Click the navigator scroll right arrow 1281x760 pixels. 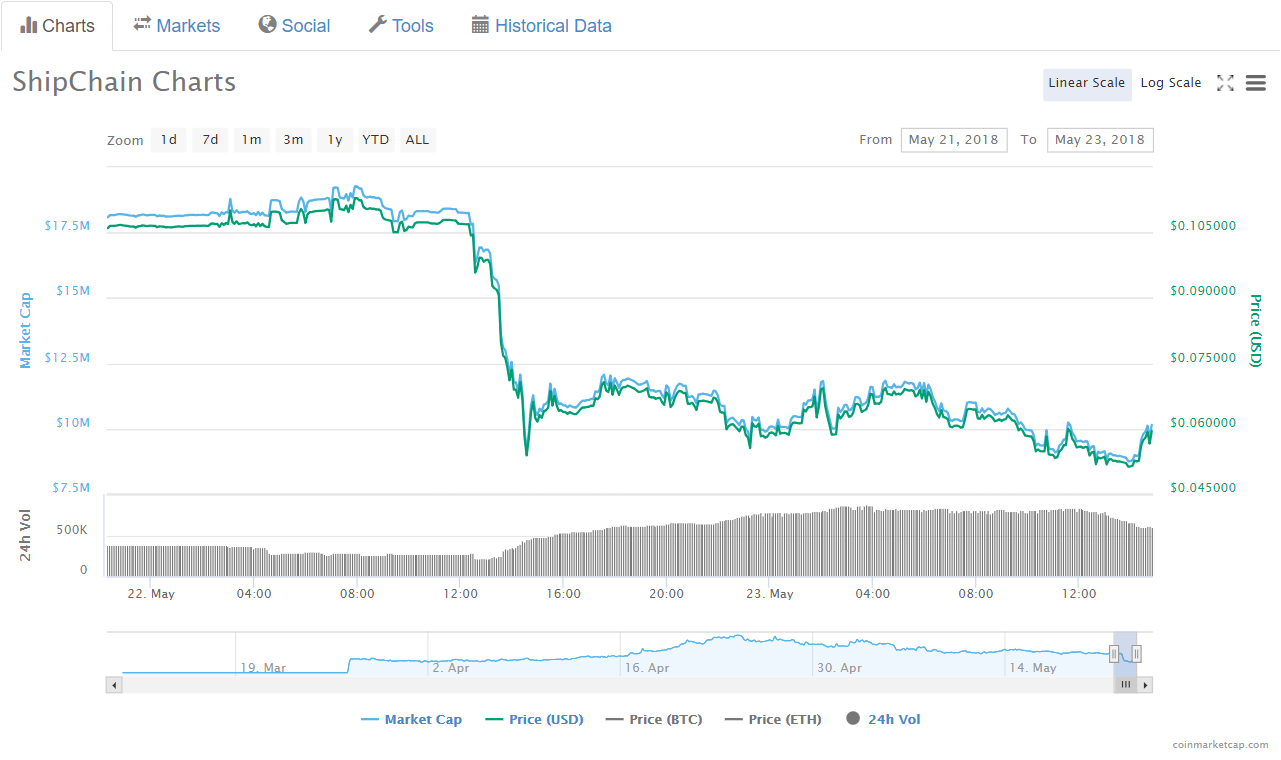click(1146, 685)
